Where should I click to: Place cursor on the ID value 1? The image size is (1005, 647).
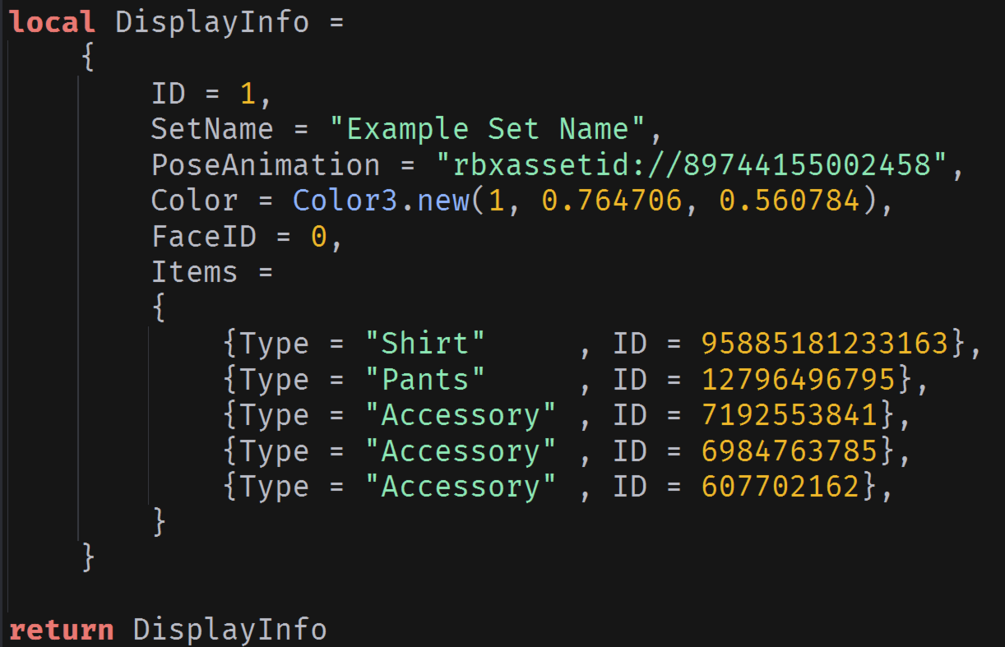(x=248, y=94)
